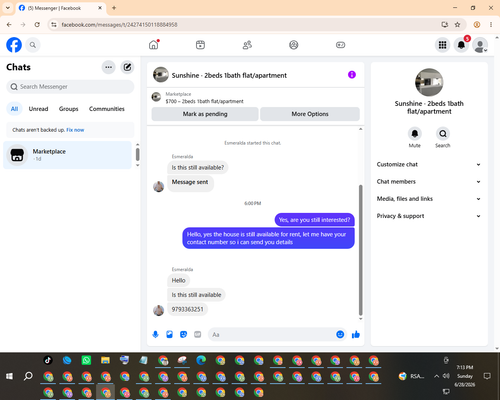Click the conversation title Sunshine 2beds 1bath

(x=229, y=75)
